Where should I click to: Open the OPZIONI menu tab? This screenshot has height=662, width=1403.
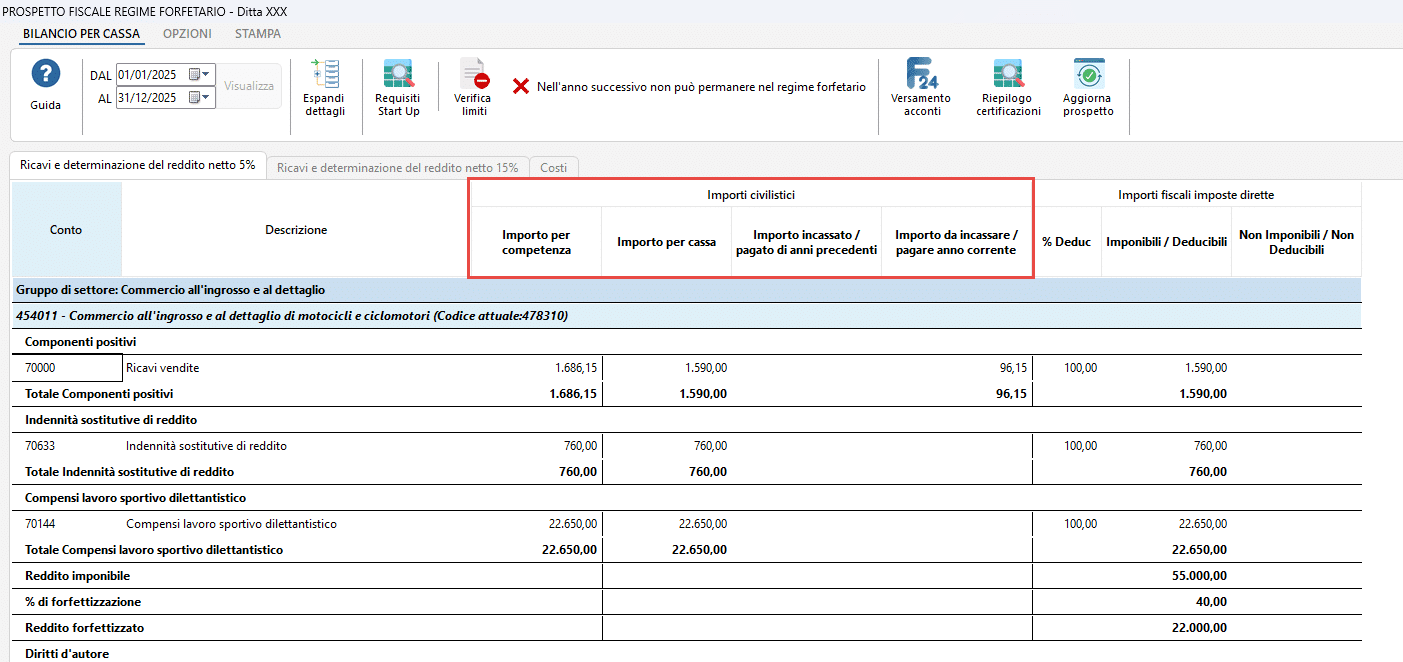click(x=187, y=33)
